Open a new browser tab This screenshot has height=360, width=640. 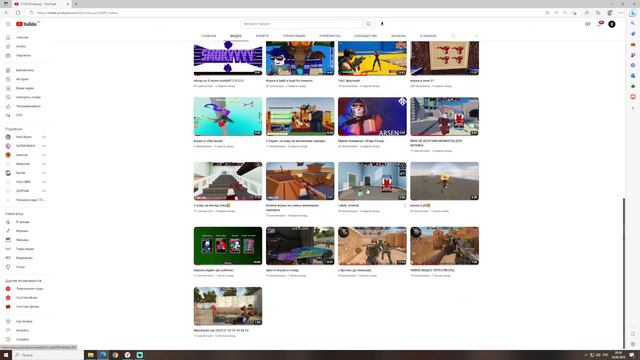76,4
